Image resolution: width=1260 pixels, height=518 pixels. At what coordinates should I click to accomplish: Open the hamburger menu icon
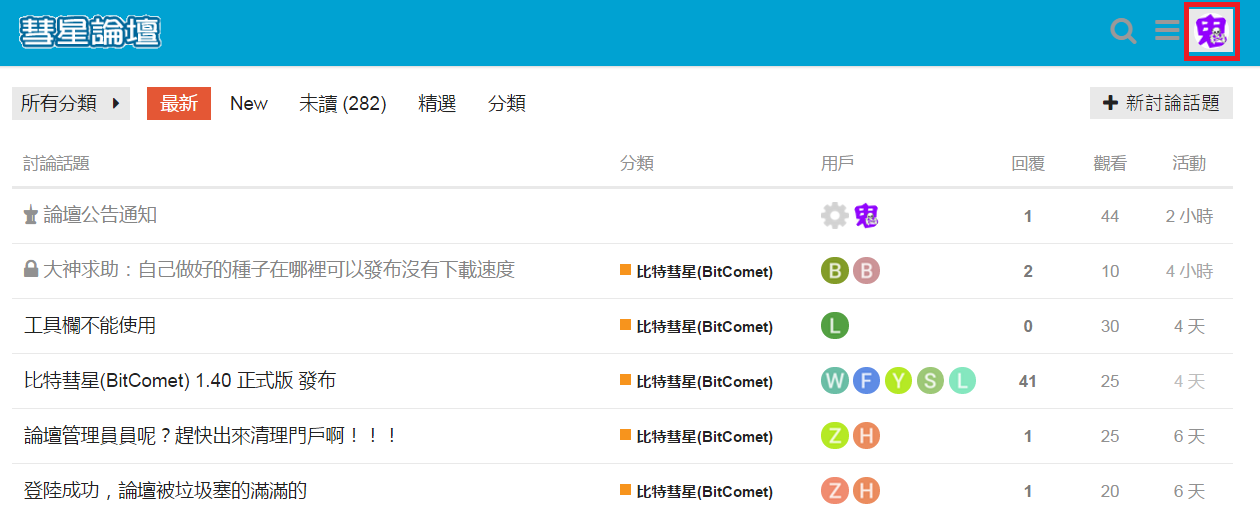coord(1167,31)
